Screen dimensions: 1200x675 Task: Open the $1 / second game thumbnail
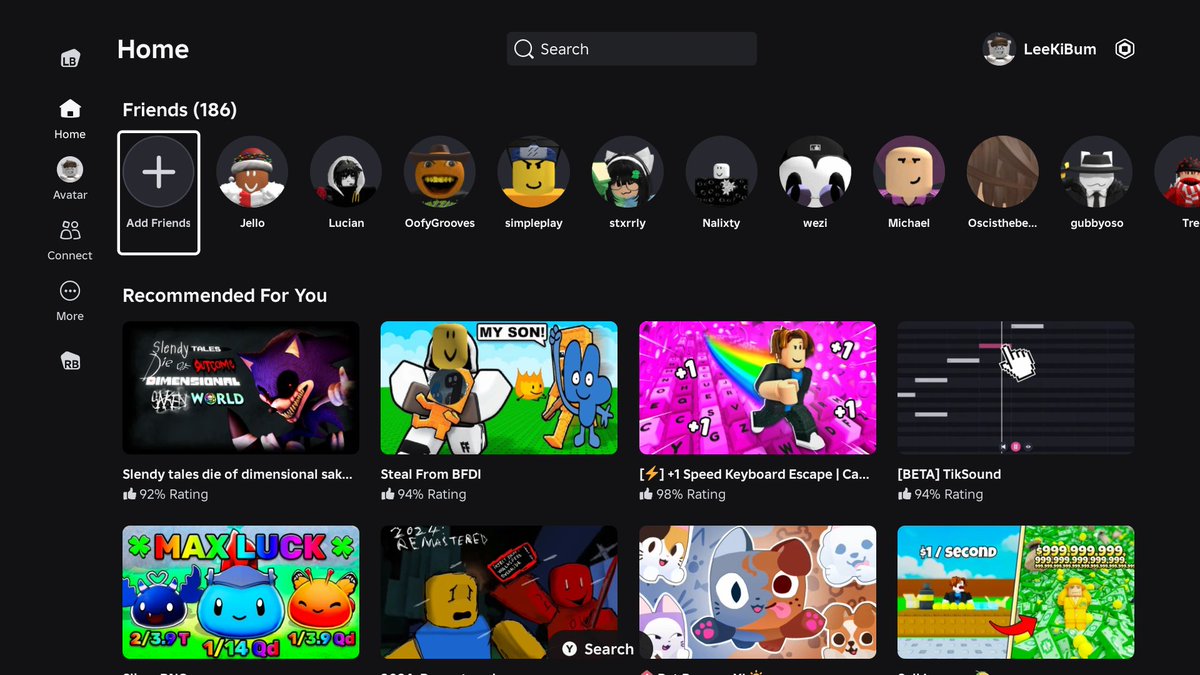tap(1016, 593)
